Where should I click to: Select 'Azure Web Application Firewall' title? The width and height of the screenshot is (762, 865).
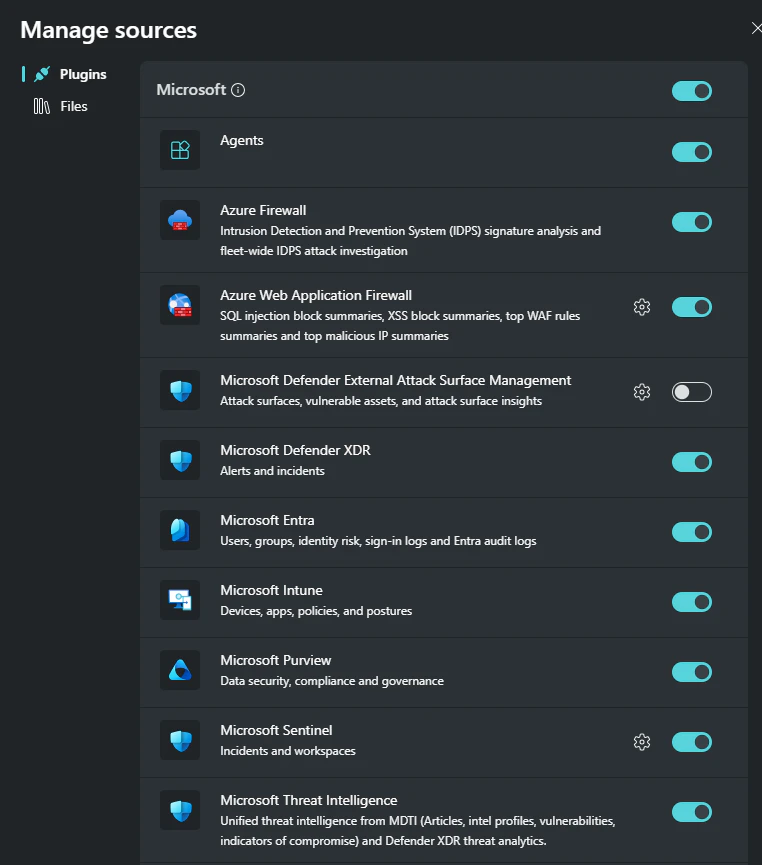[316, 295]
